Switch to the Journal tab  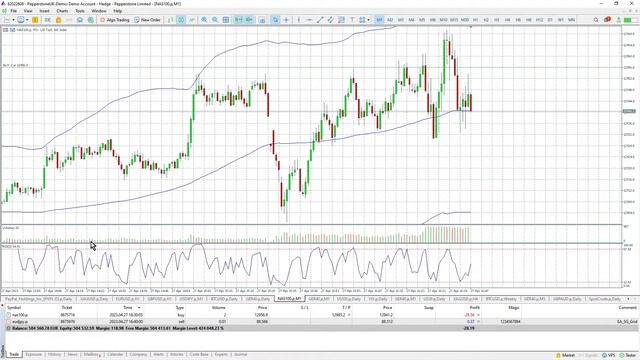(x=240, y=354)
